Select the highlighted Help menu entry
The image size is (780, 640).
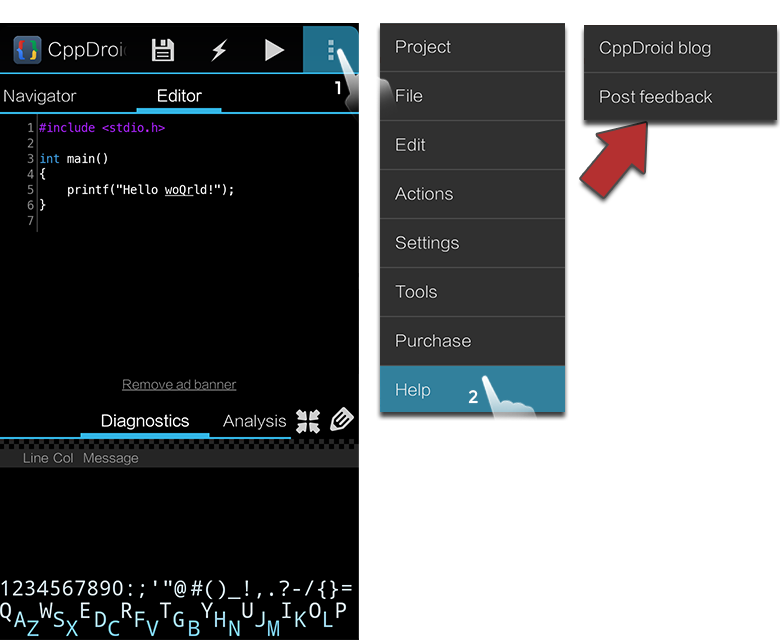click(x=472, y=389)
